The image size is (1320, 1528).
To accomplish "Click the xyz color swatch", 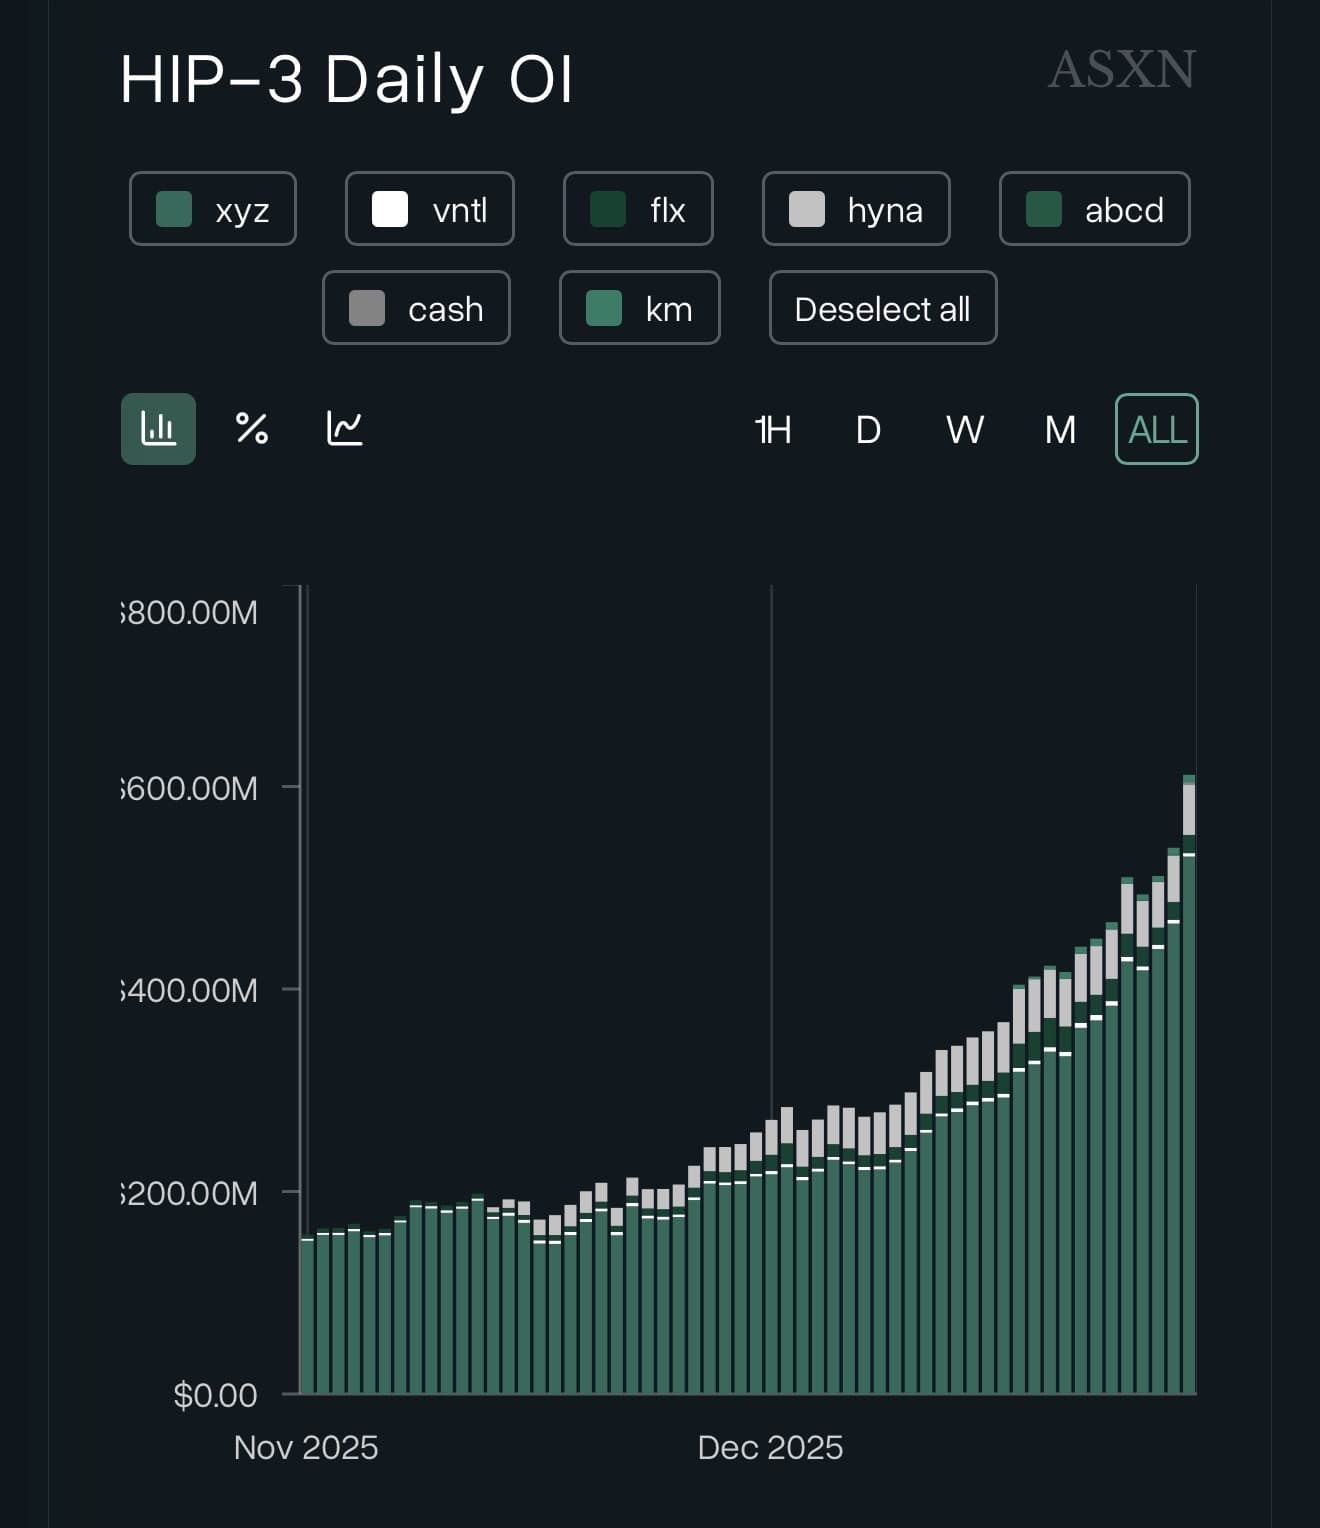I will click(174, 210).
